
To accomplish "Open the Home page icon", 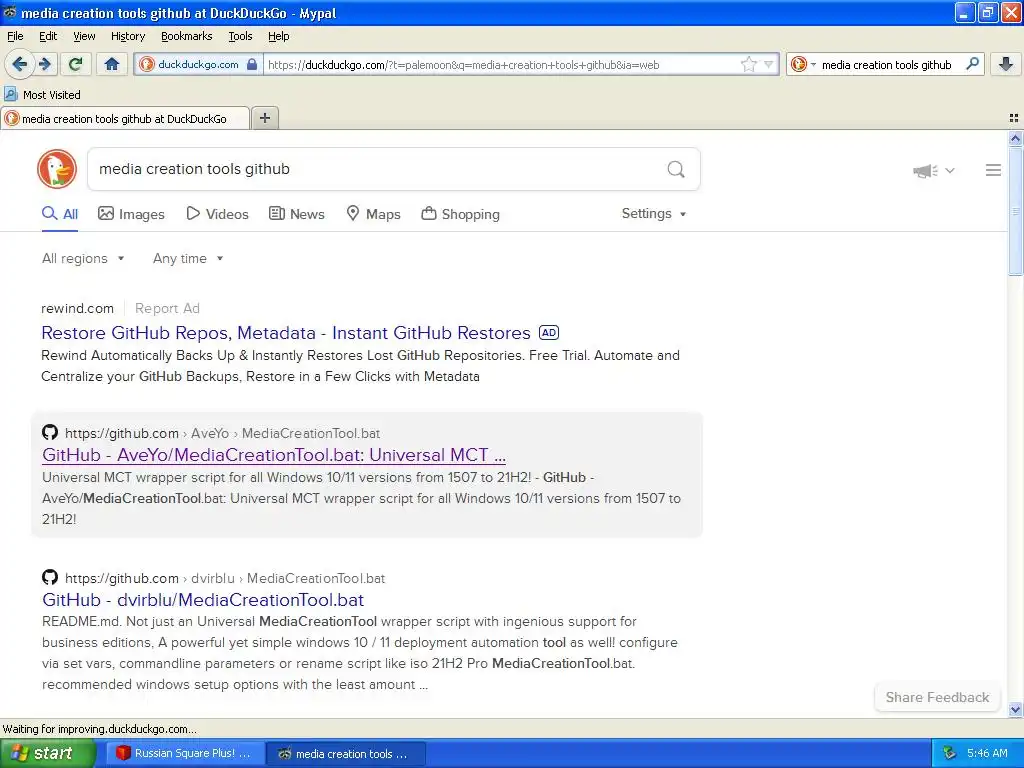I will click(x=112, y=64).
